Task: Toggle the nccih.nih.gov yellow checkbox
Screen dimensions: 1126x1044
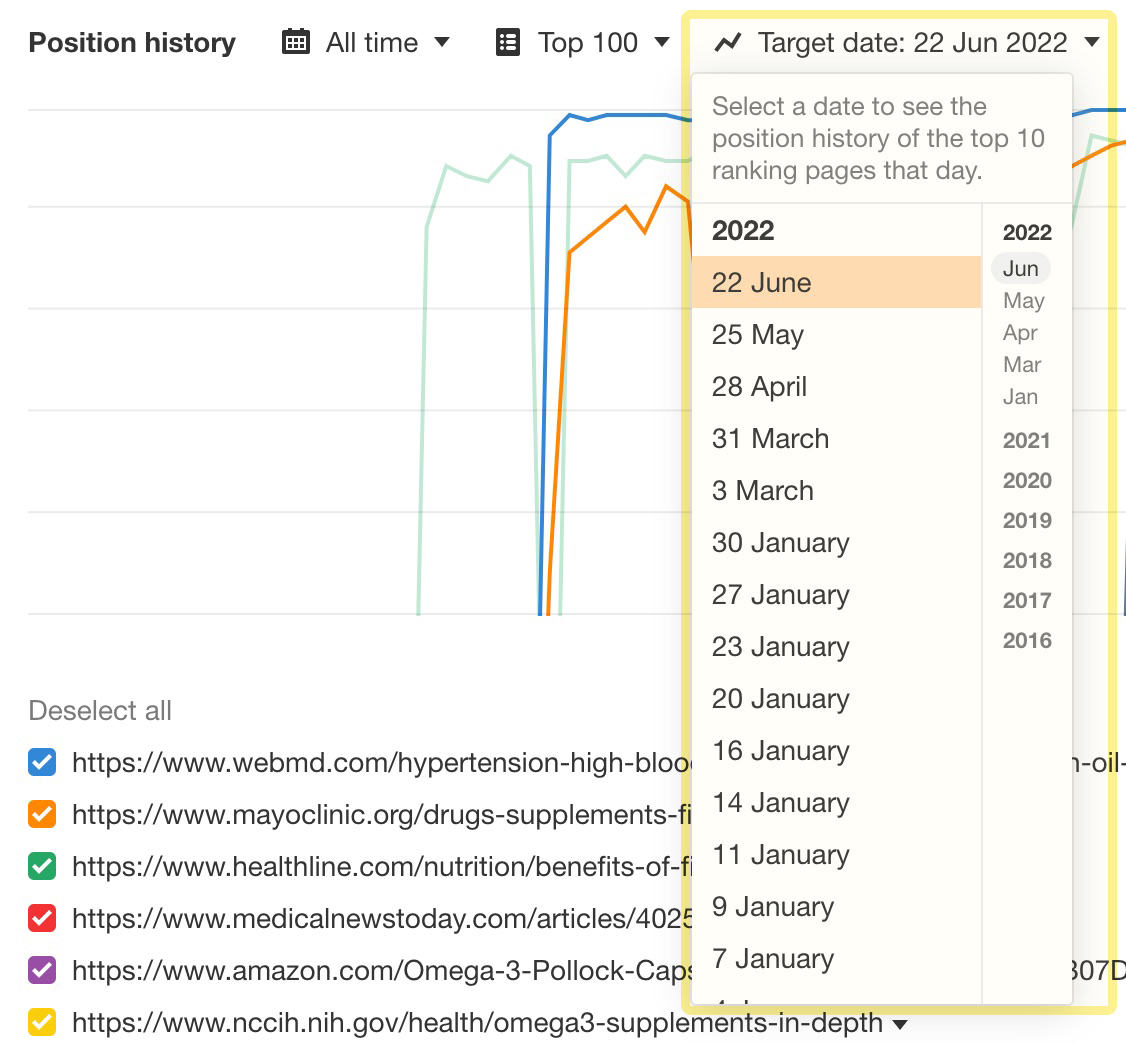Action: (41, 1022)
